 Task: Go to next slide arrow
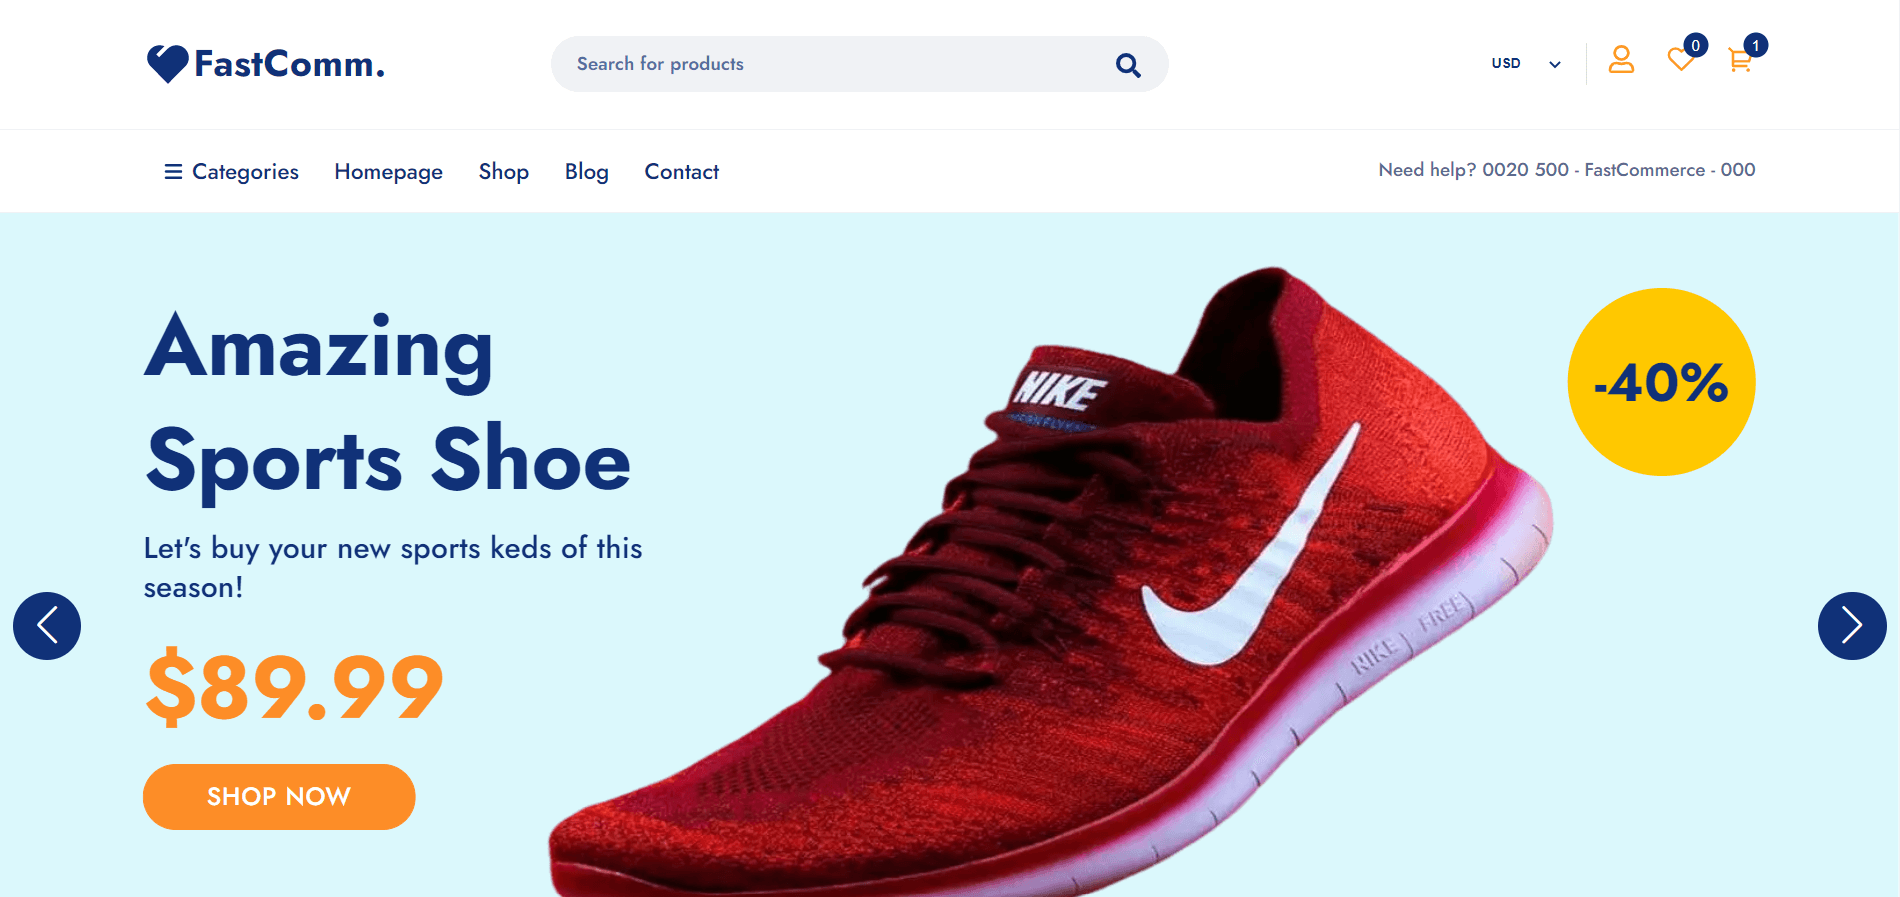tap(1852, 626)
